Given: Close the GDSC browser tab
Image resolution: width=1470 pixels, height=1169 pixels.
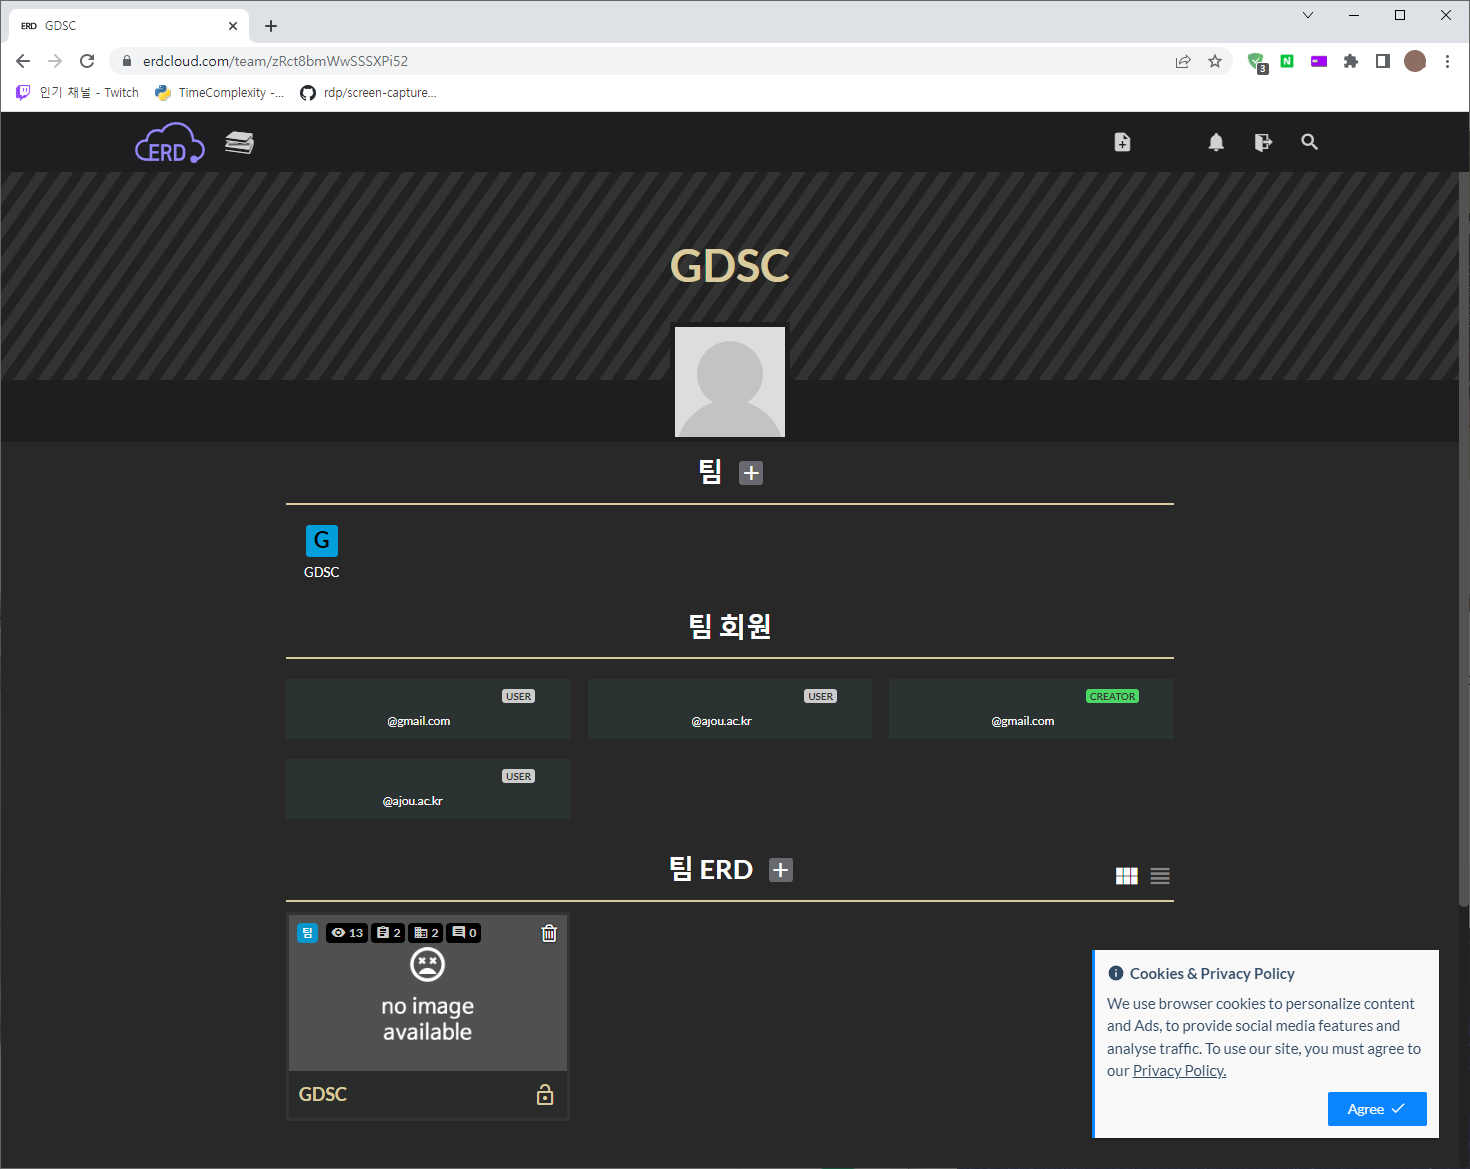Looking at the screenshot, I should click(x=233, y=26).
